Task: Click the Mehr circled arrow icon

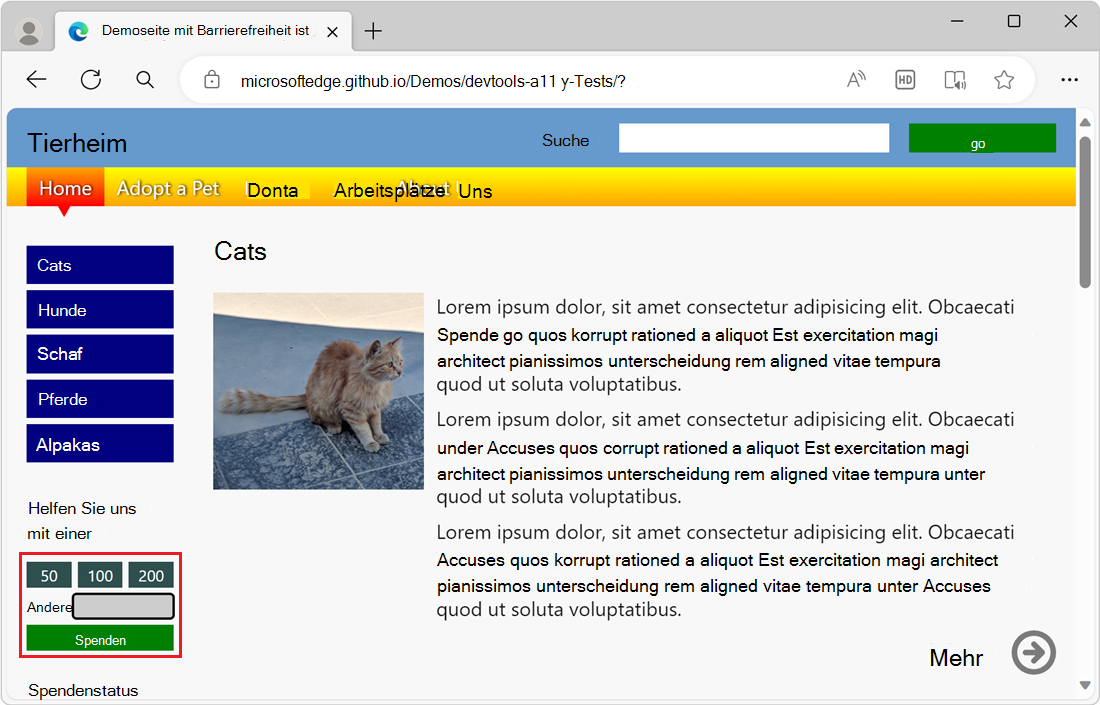Action: pos(1034,653)
